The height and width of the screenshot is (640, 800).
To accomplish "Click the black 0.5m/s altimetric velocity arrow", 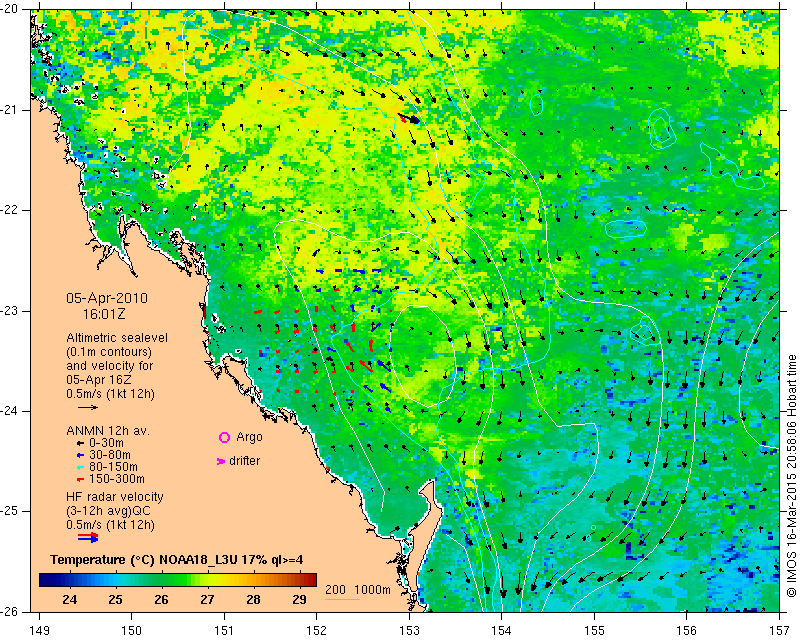I will pos(88,407).
